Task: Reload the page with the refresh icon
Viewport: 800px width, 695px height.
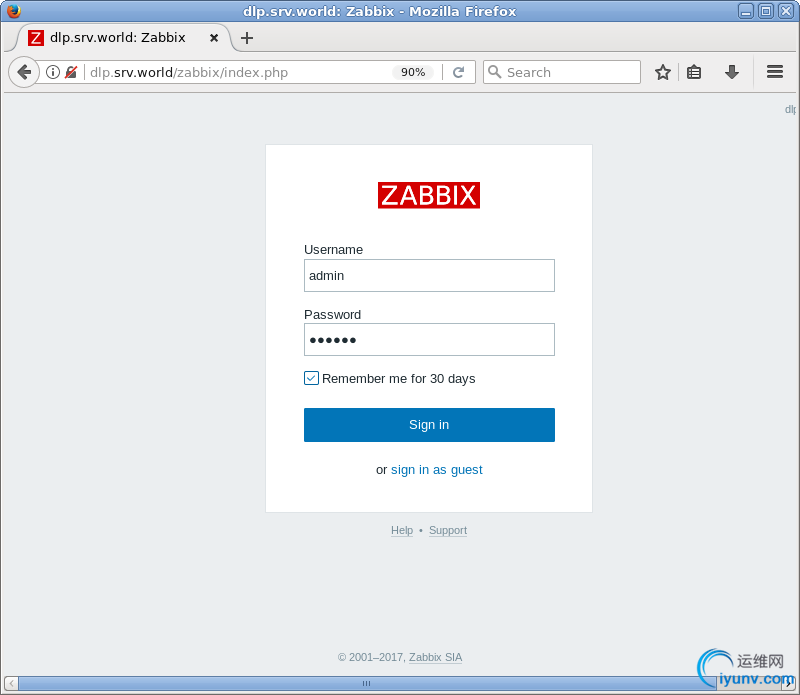Action: [459, 72]
